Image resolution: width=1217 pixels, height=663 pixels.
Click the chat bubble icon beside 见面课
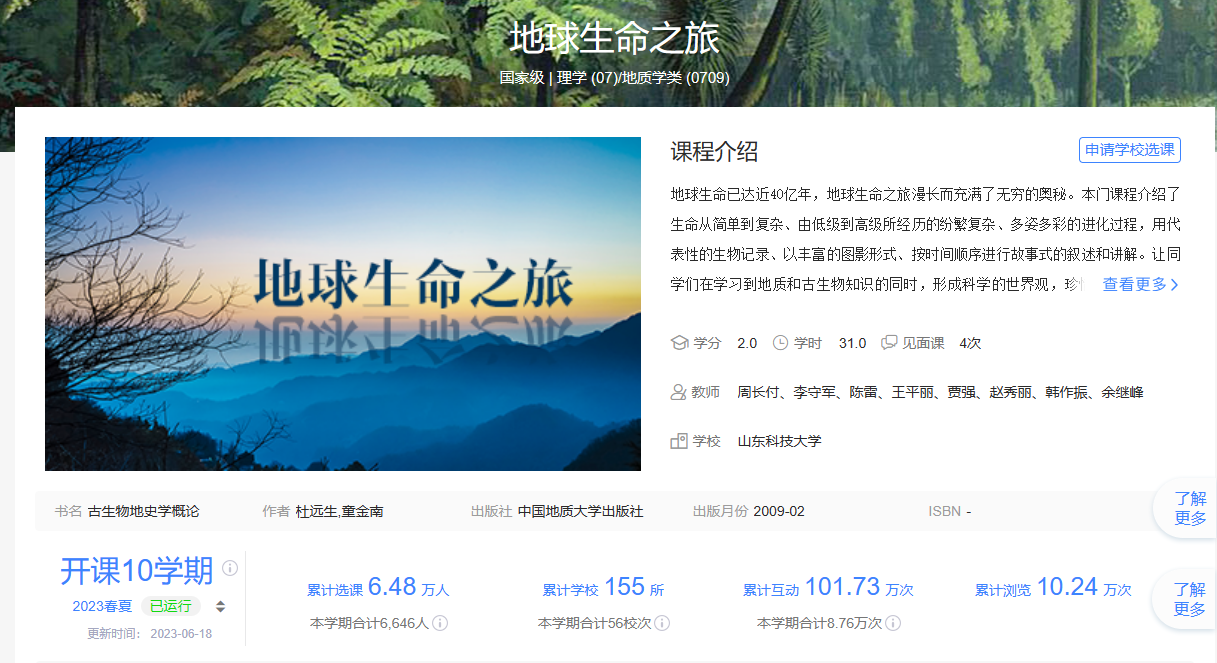(889, 343)
